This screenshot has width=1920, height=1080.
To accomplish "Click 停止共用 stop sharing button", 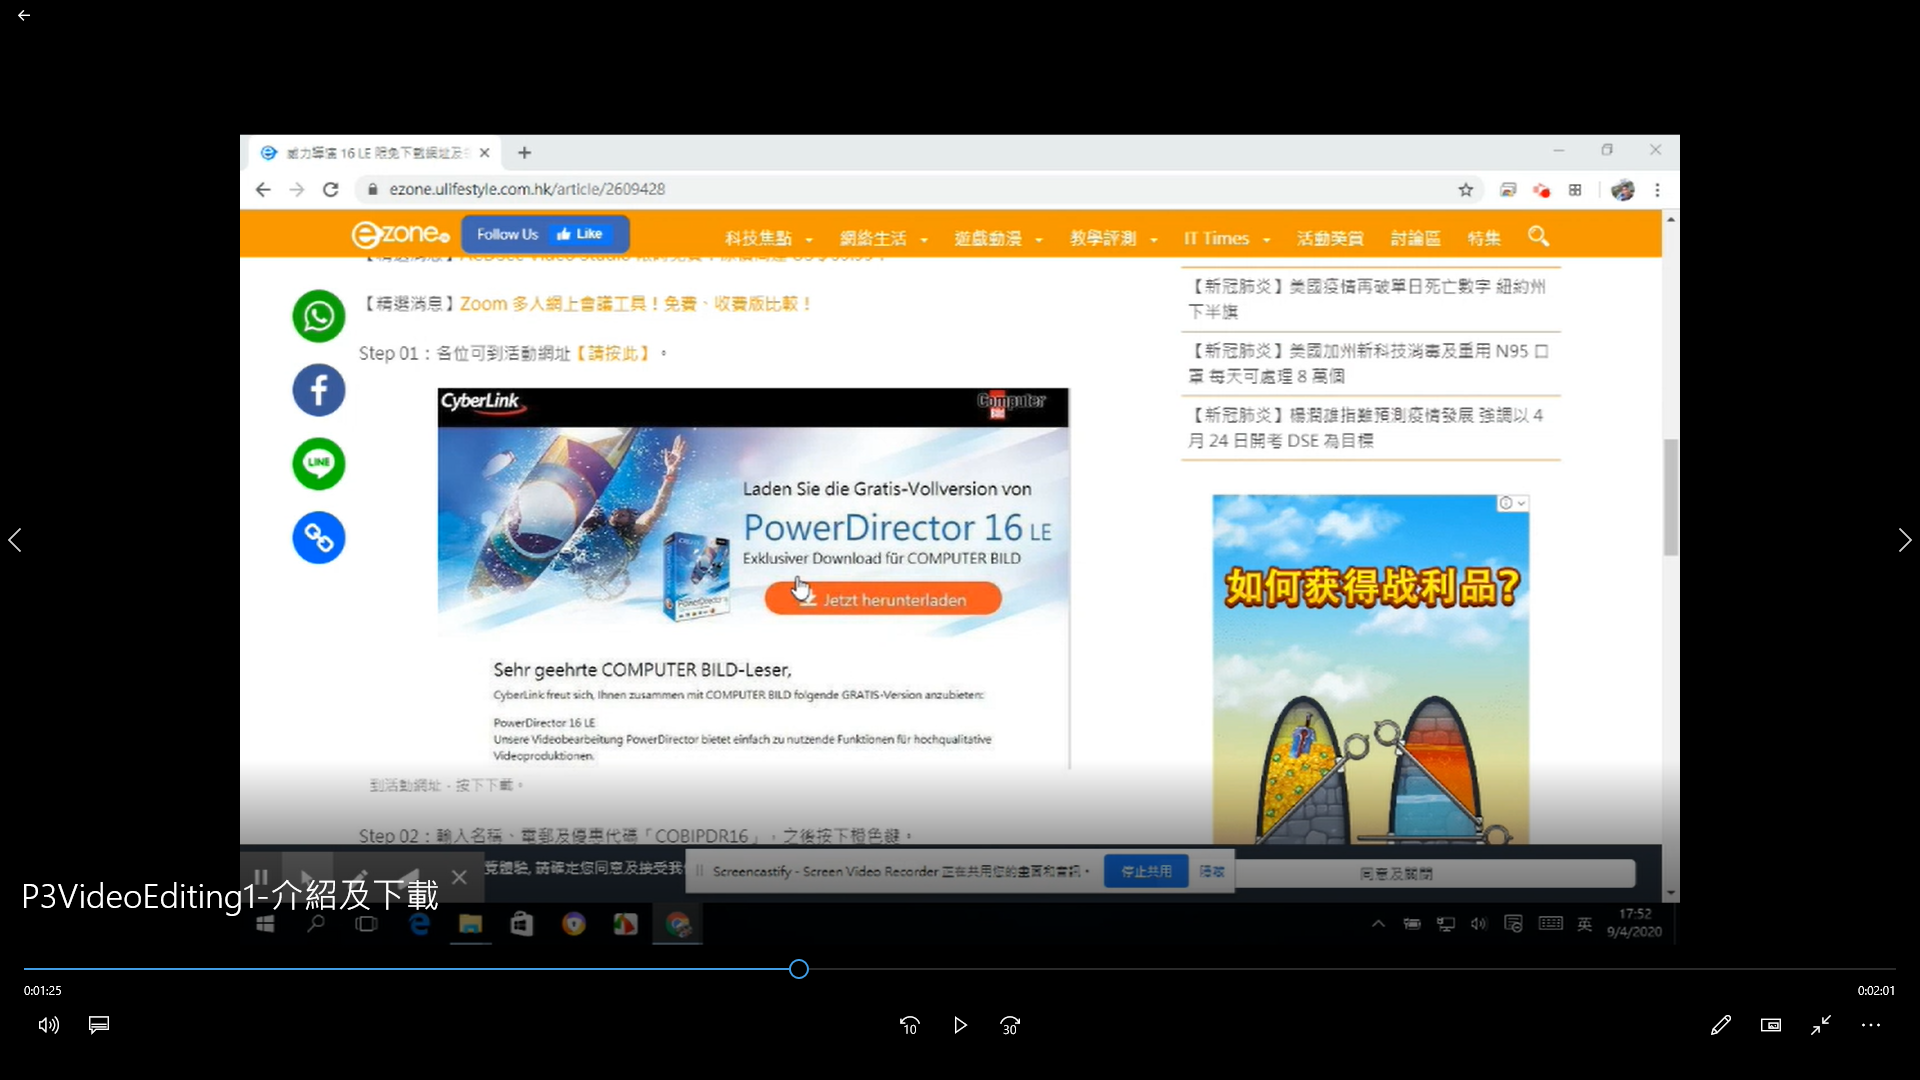I will coord(1145,872).
